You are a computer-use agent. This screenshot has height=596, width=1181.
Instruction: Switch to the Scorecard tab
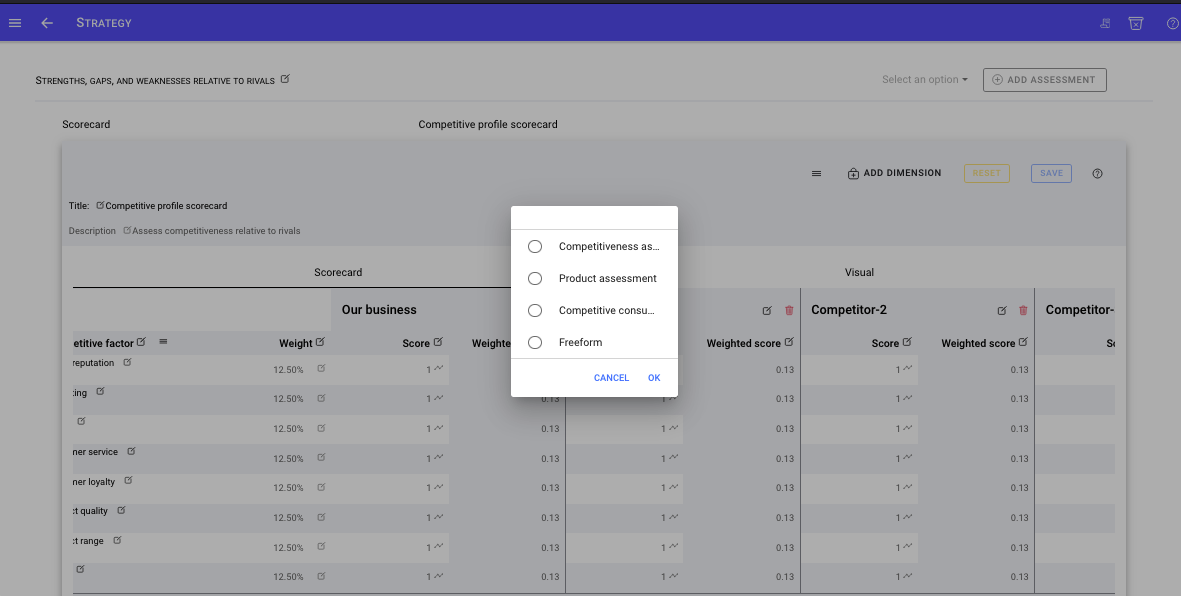click(x=338, y=273)
